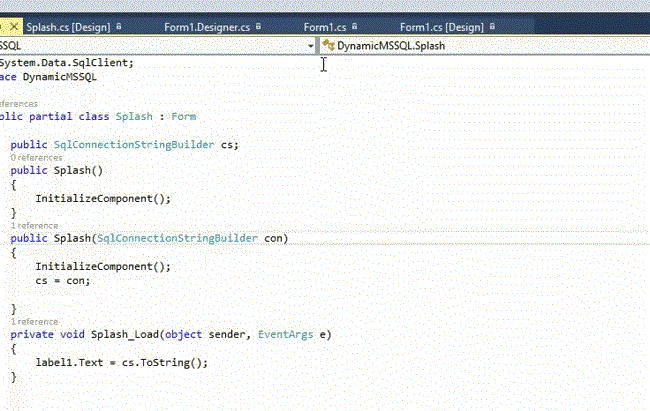
Task: Switch to the Splash.cs [Design] tab
Action: point(68,27)
